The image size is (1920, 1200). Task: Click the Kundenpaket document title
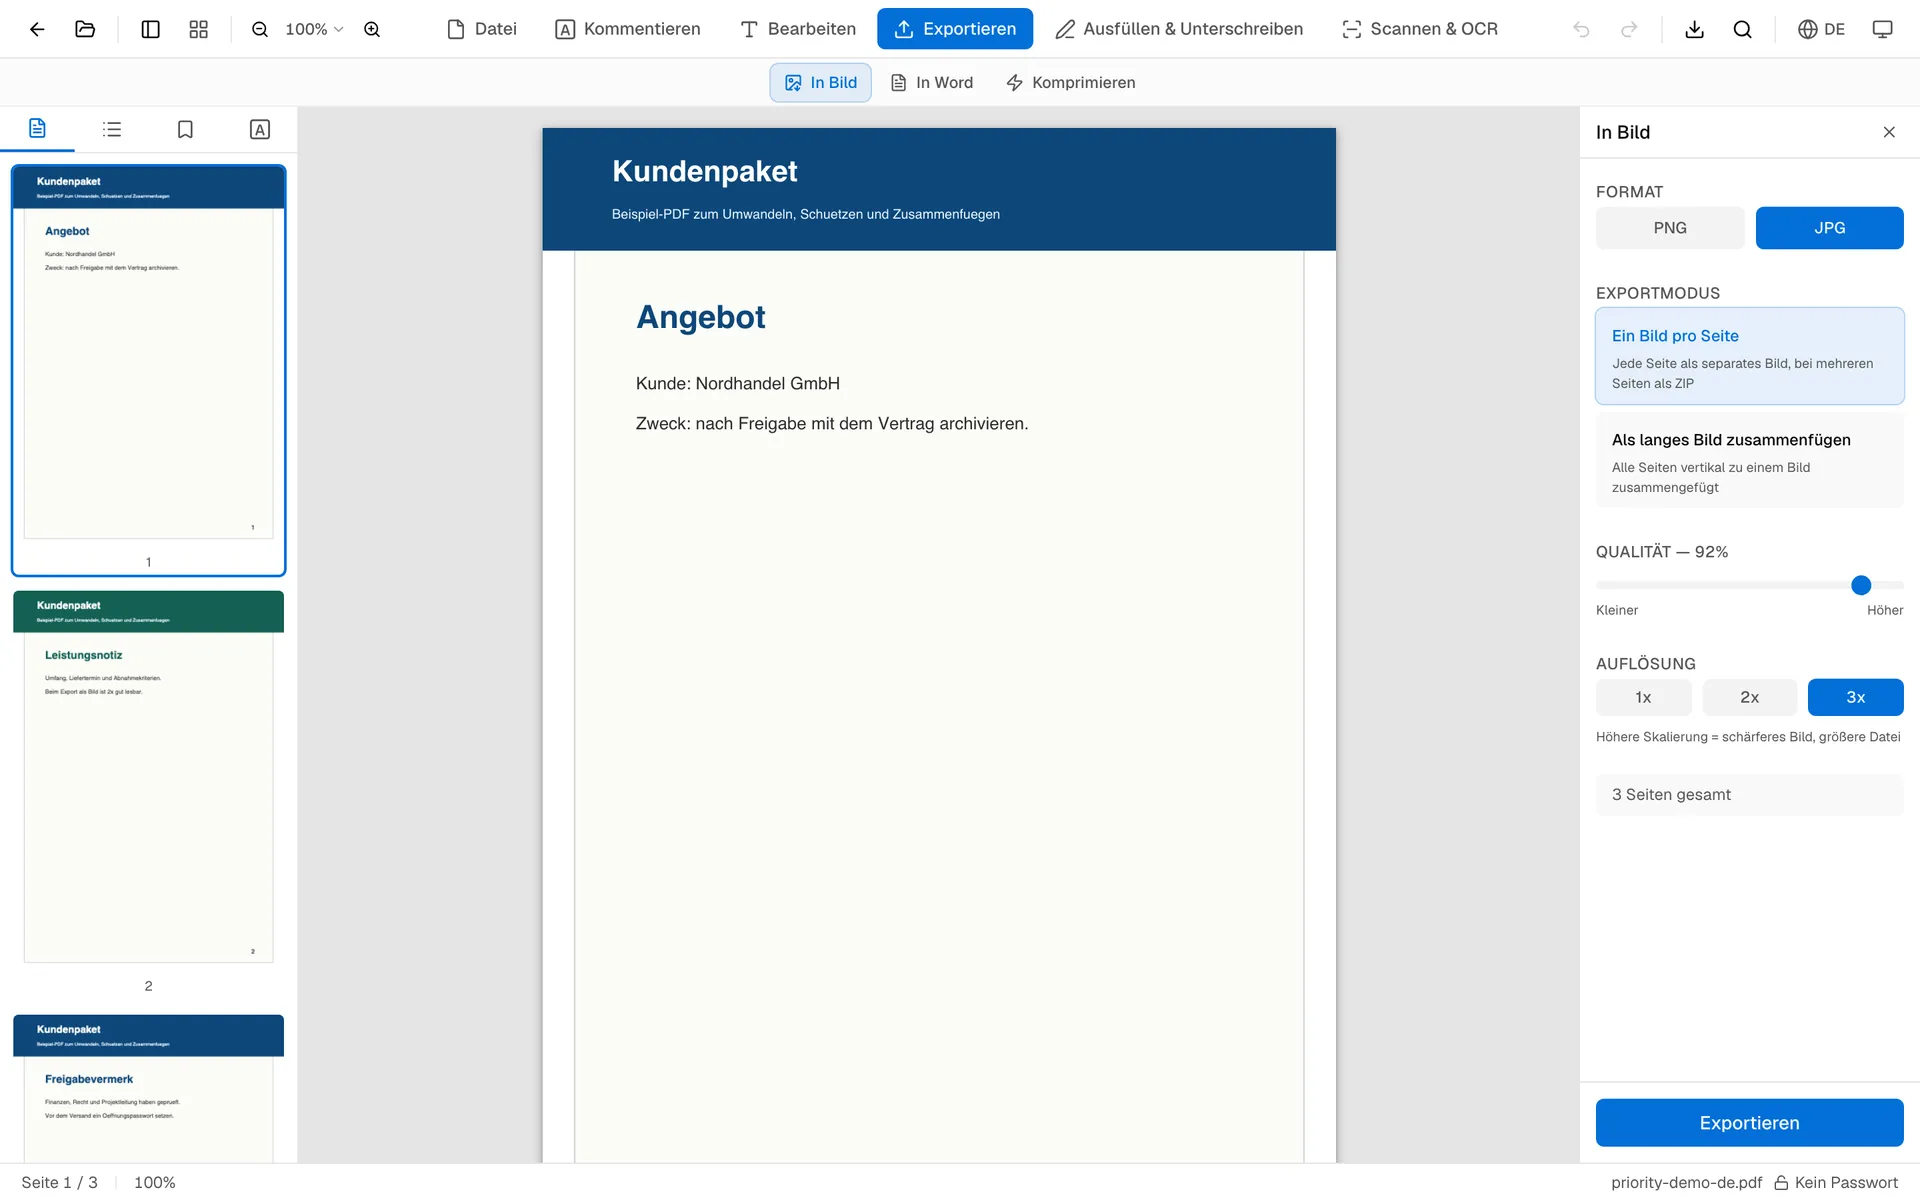(705, 171)
